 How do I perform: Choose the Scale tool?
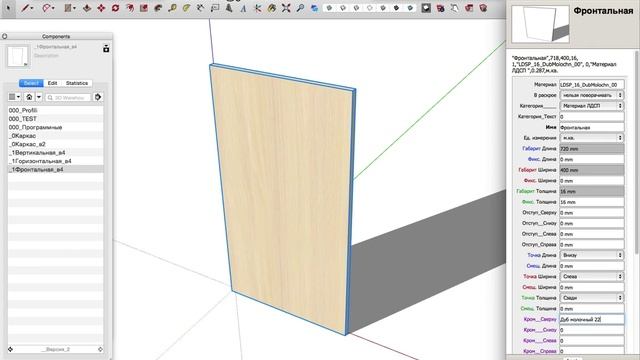(x=144, y=8)
